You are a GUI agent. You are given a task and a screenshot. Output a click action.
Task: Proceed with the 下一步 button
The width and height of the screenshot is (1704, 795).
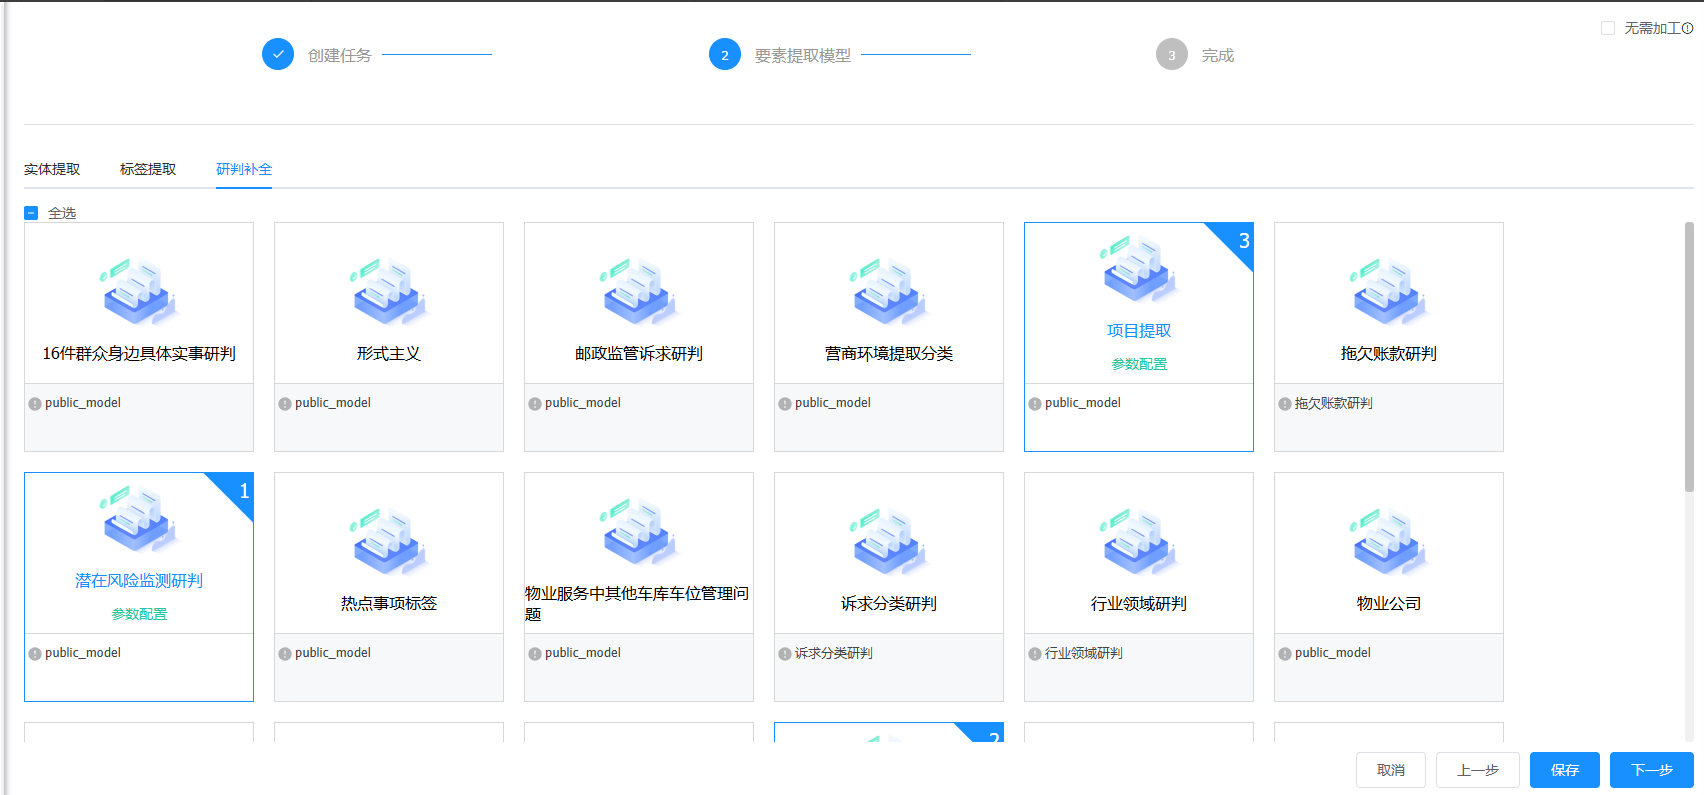click(1652, 770)
